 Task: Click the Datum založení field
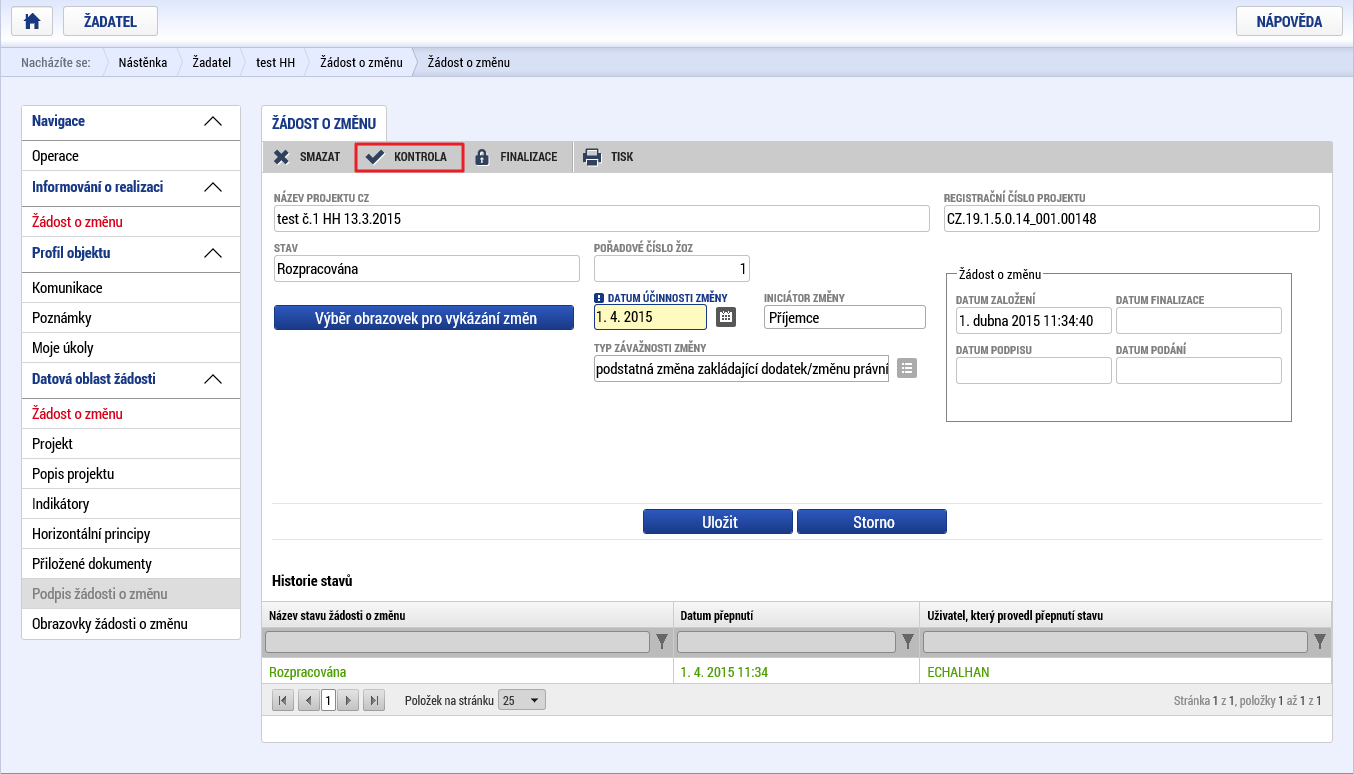pos(1034,321)
